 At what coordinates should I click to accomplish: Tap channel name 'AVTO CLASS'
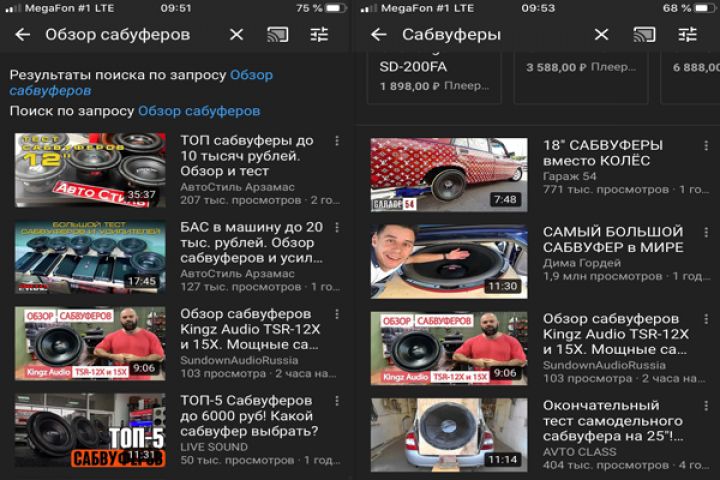[x=579, y=452]
